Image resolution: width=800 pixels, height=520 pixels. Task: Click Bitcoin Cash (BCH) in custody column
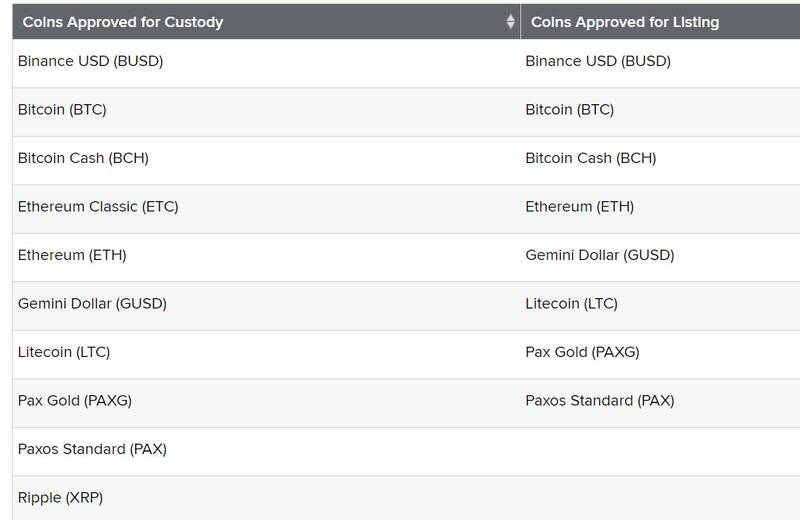(x=83, y=158)
